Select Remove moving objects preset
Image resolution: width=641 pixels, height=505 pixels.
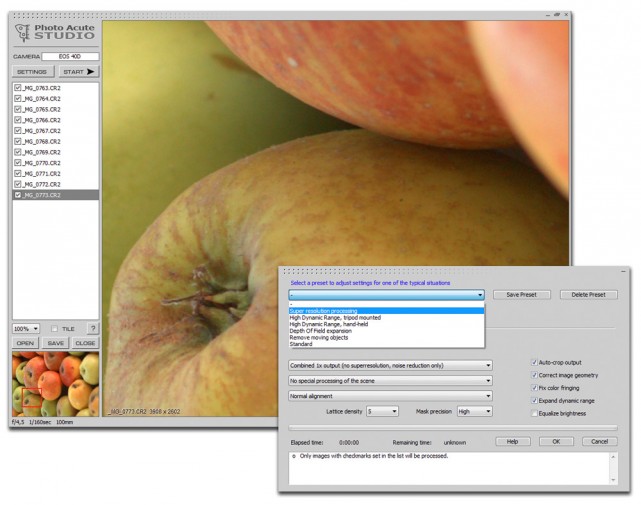coord(386,337)
